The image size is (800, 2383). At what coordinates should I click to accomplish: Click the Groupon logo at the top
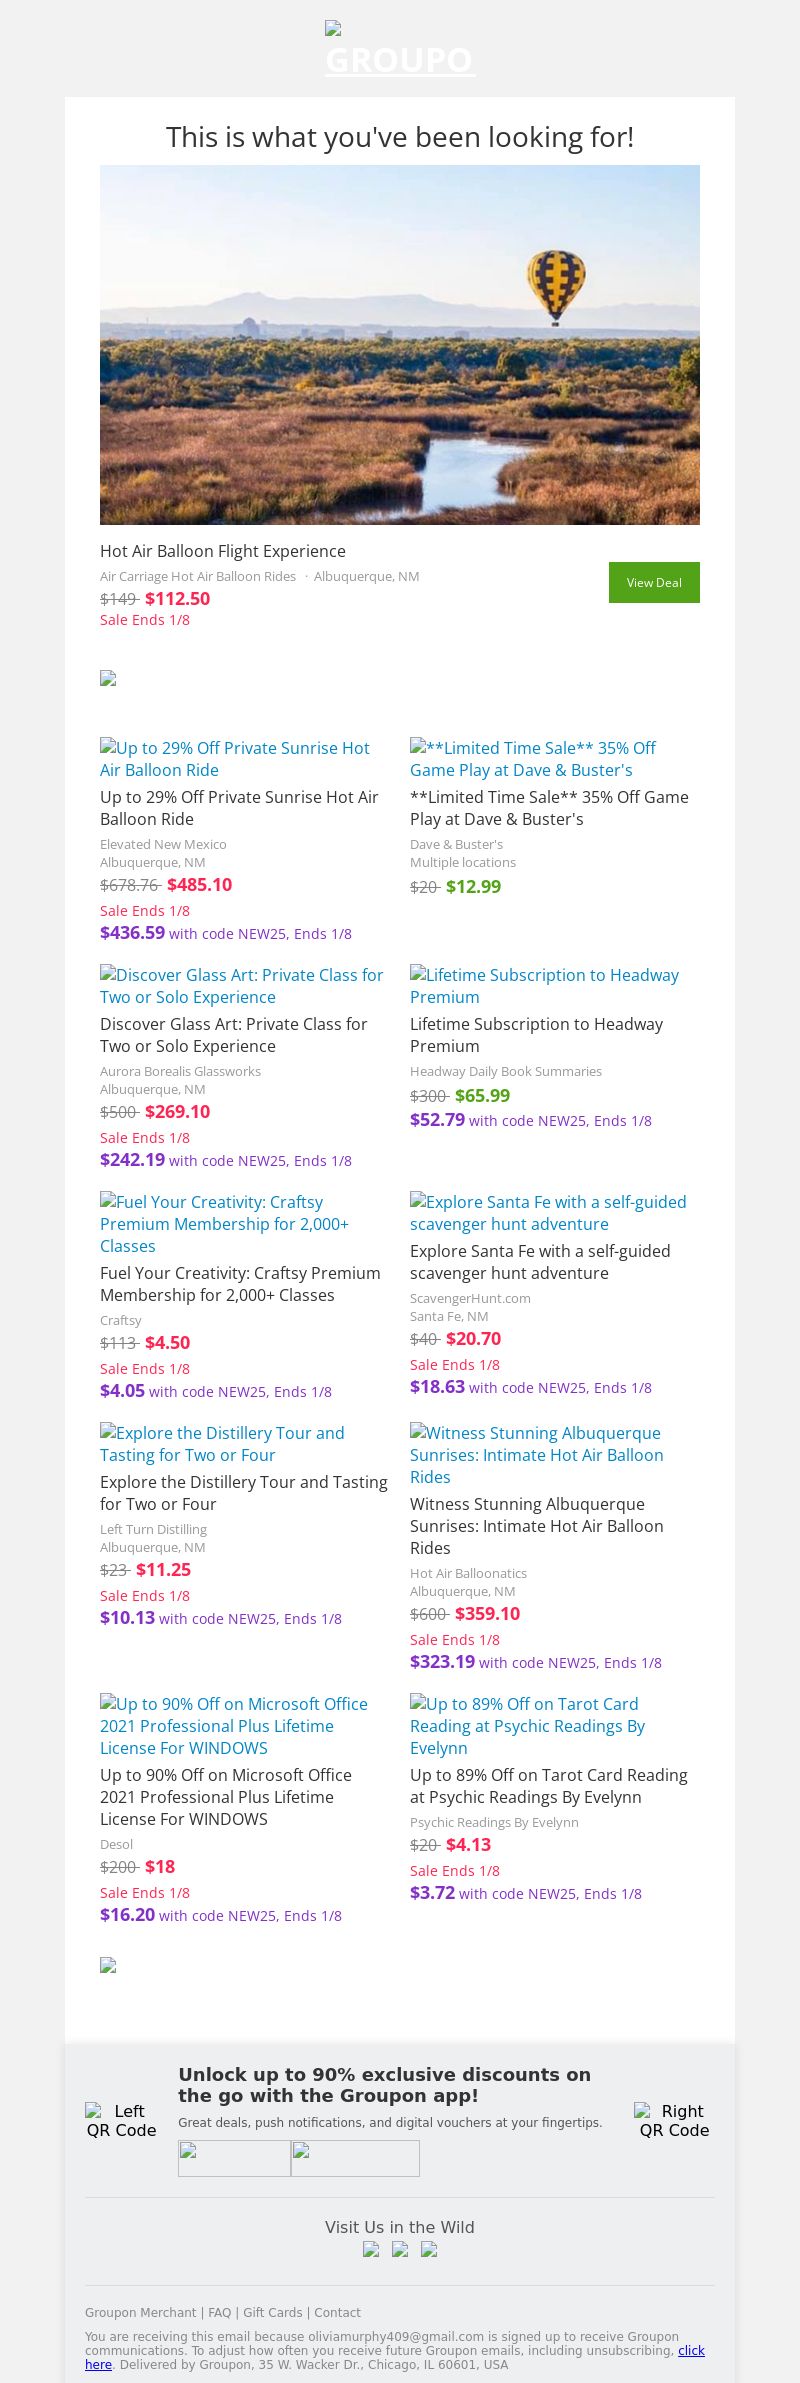400,50
